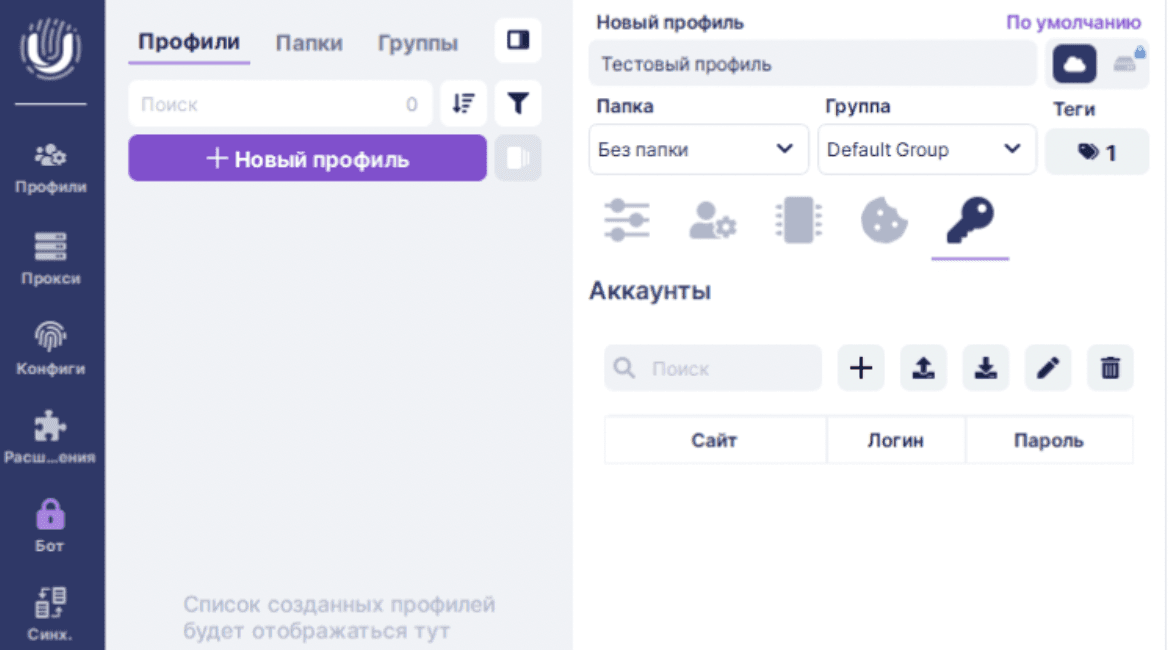
Task: Switch to the Папки tab
Action: [309, 43]
